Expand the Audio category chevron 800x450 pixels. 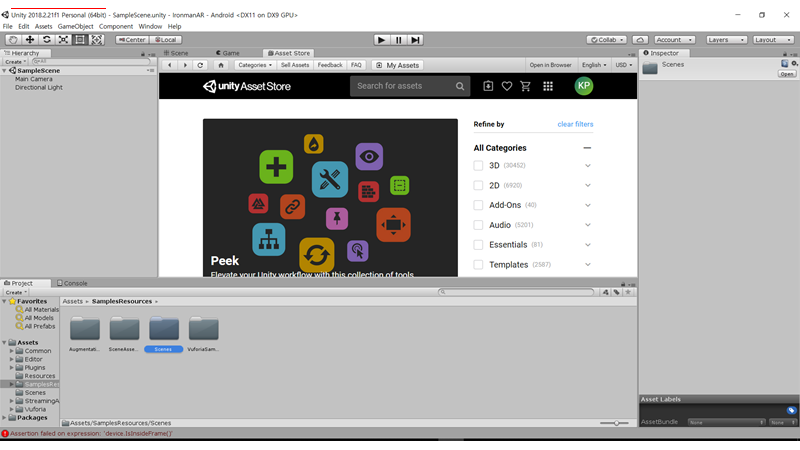(588, 225)
